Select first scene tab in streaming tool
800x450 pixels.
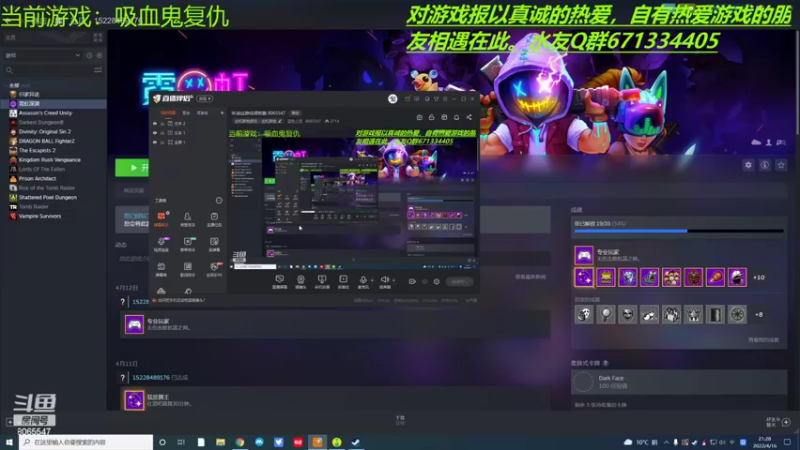(x=168, y=113)
